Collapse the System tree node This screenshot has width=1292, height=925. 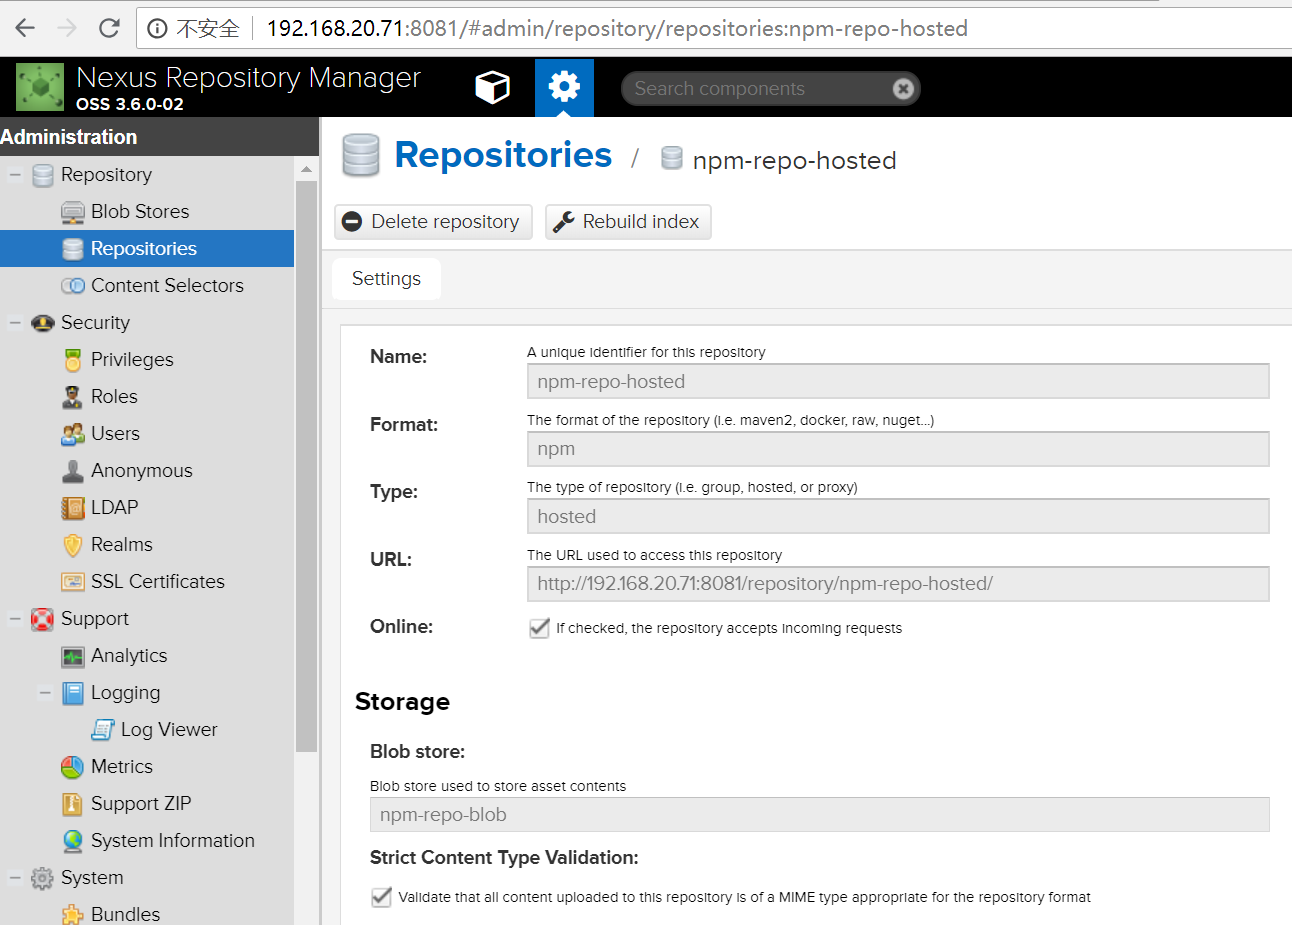tap(15, 878)
